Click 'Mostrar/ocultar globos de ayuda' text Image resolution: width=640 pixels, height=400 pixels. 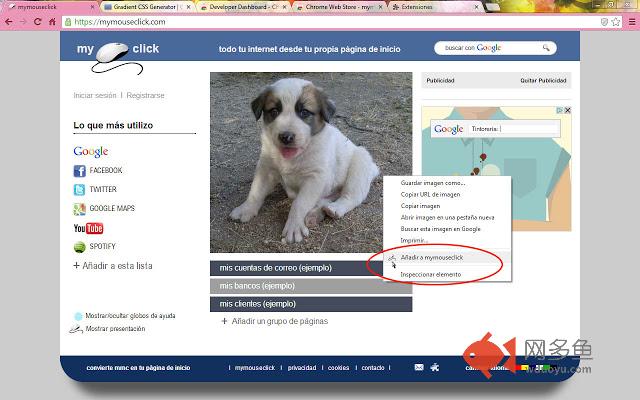(130, 316)
